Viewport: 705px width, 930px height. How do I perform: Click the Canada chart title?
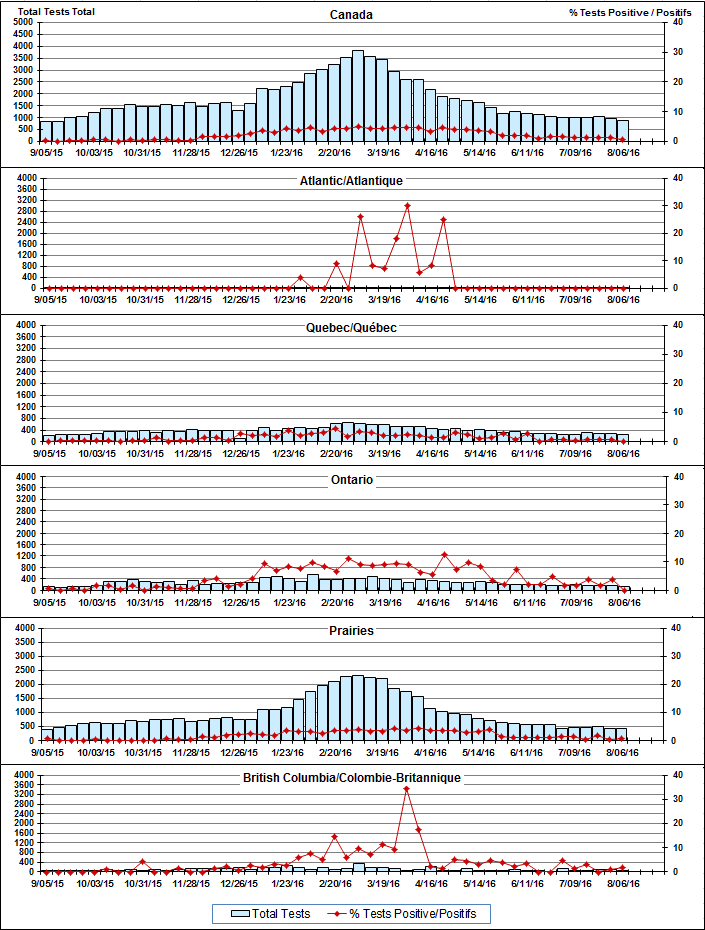click(352, 15)
